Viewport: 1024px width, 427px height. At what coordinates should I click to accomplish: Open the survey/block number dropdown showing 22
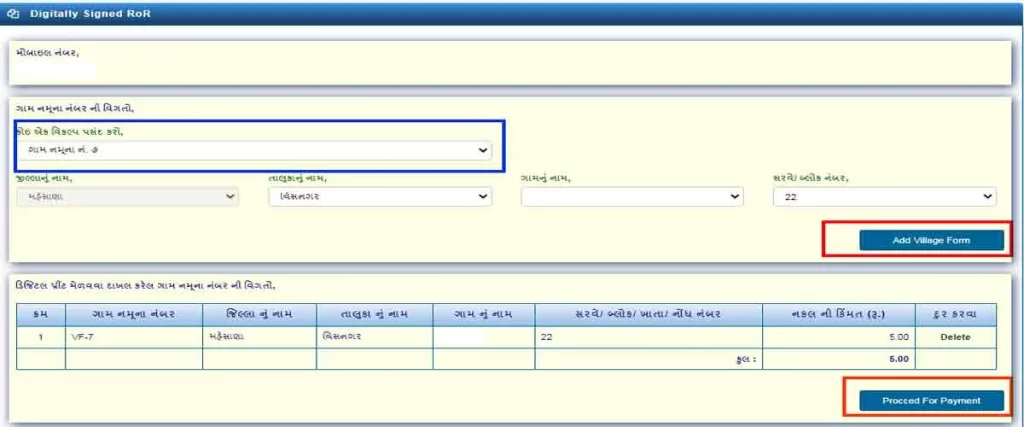click(885, 197)
